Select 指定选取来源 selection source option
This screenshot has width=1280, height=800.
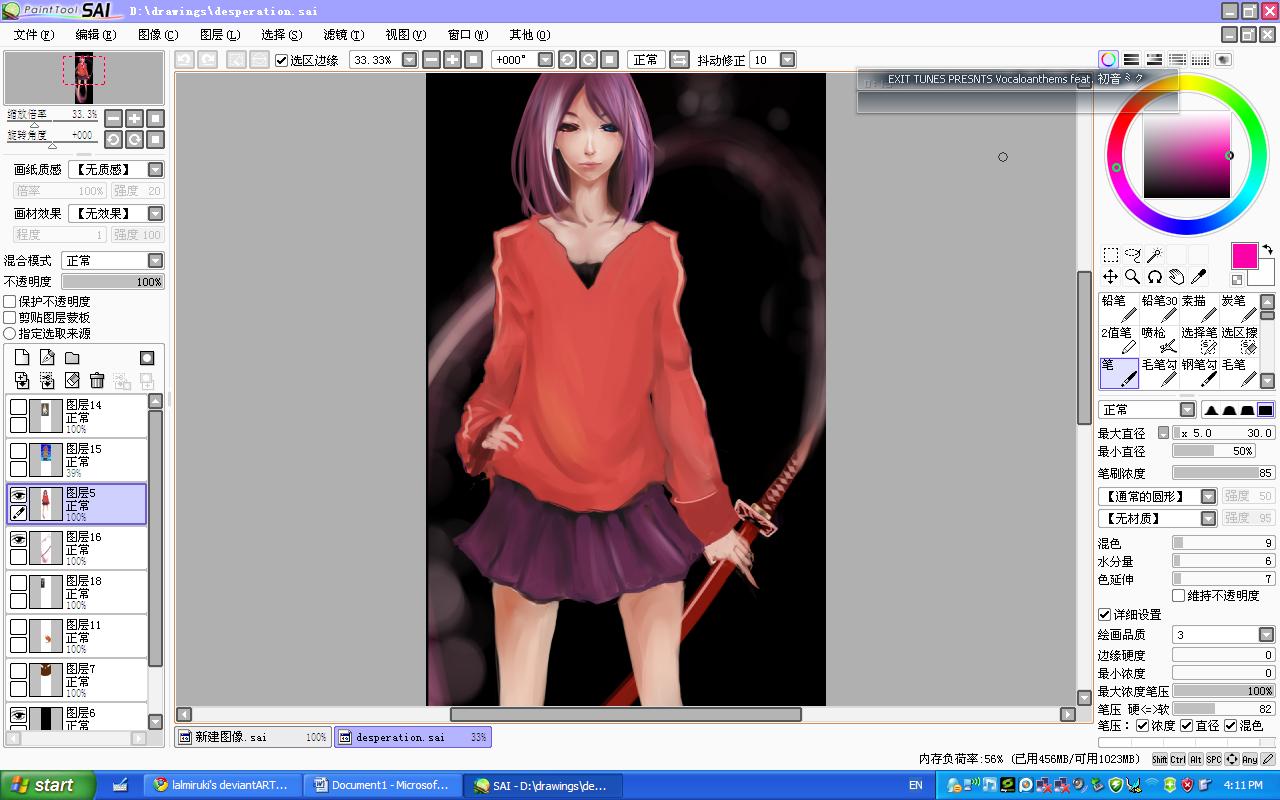point(10,333)
